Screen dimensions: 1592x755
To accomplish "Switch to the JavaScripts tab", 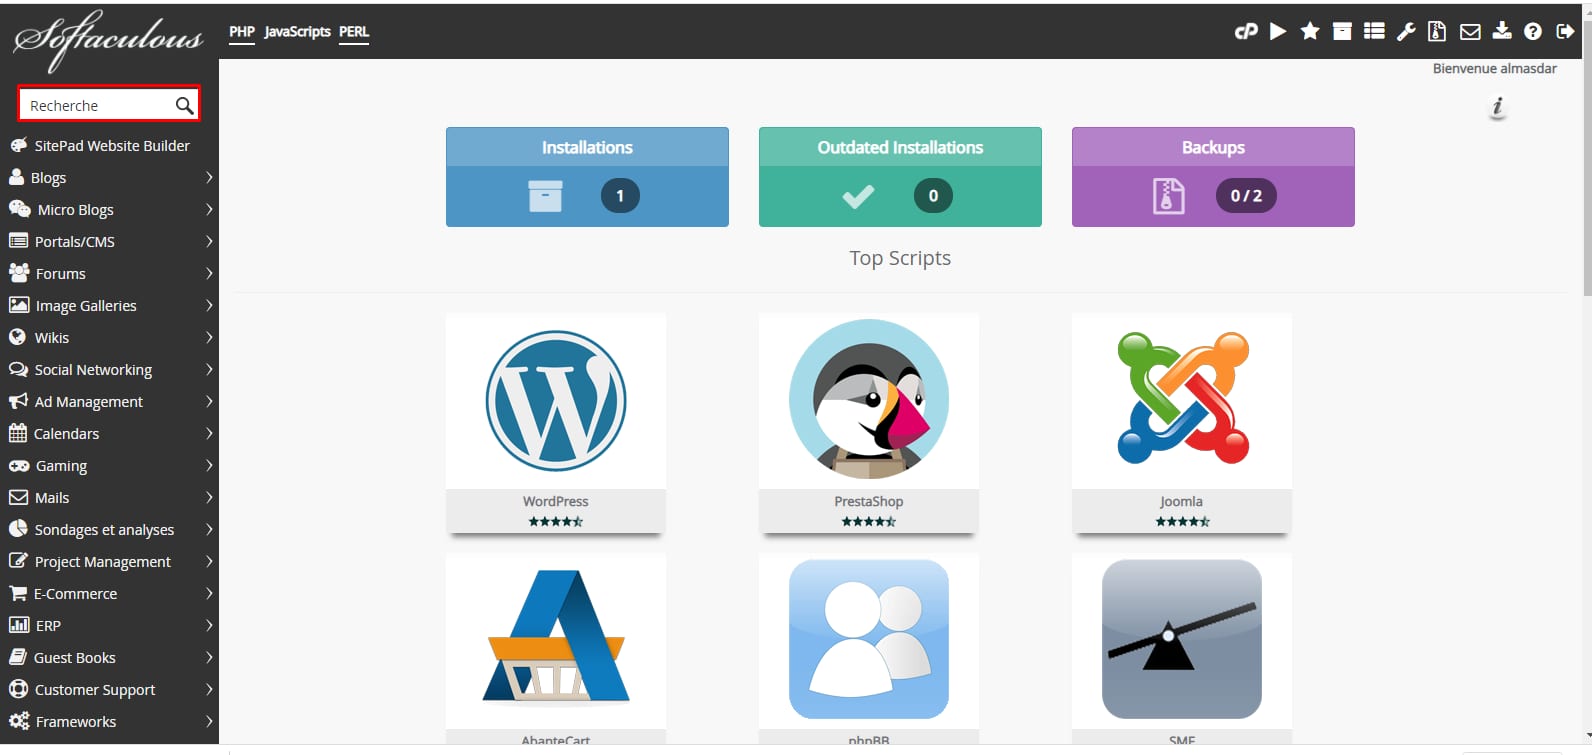I will pyautogui.click(x=297, y=32).
